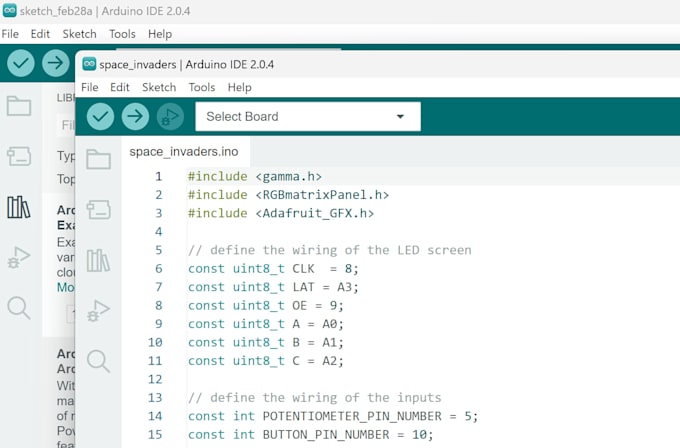The width and height of the screenshot is (680, 448).
Task: Click comment about LED screen wiring
Action: point(330,250)
